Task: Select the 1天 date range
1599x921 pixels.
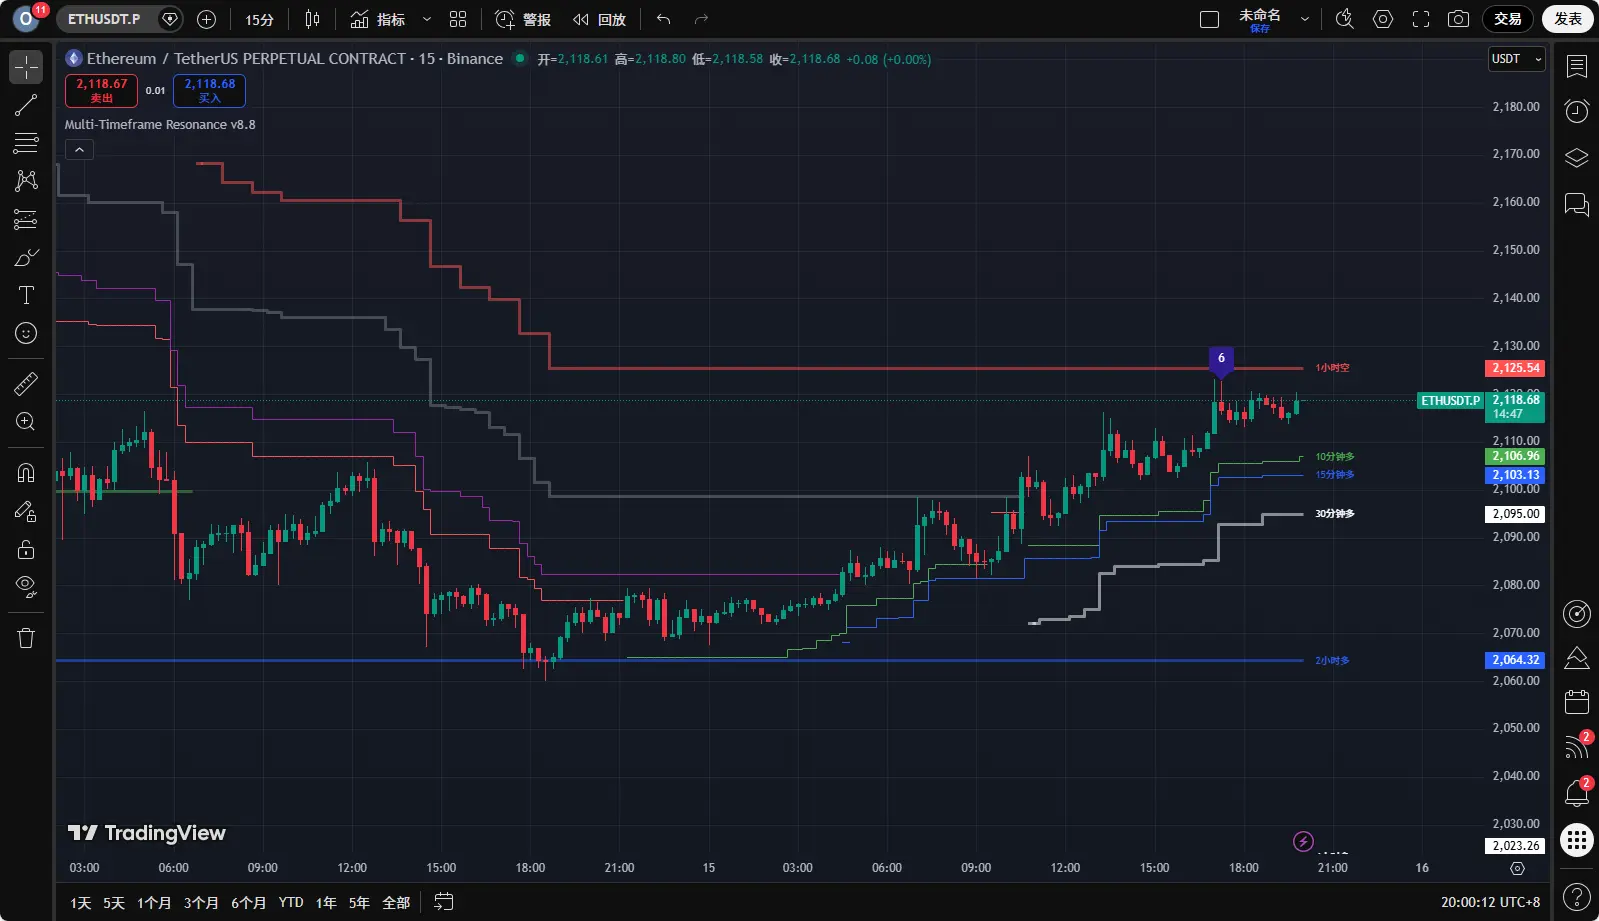Action: click(x=81, y=903)
